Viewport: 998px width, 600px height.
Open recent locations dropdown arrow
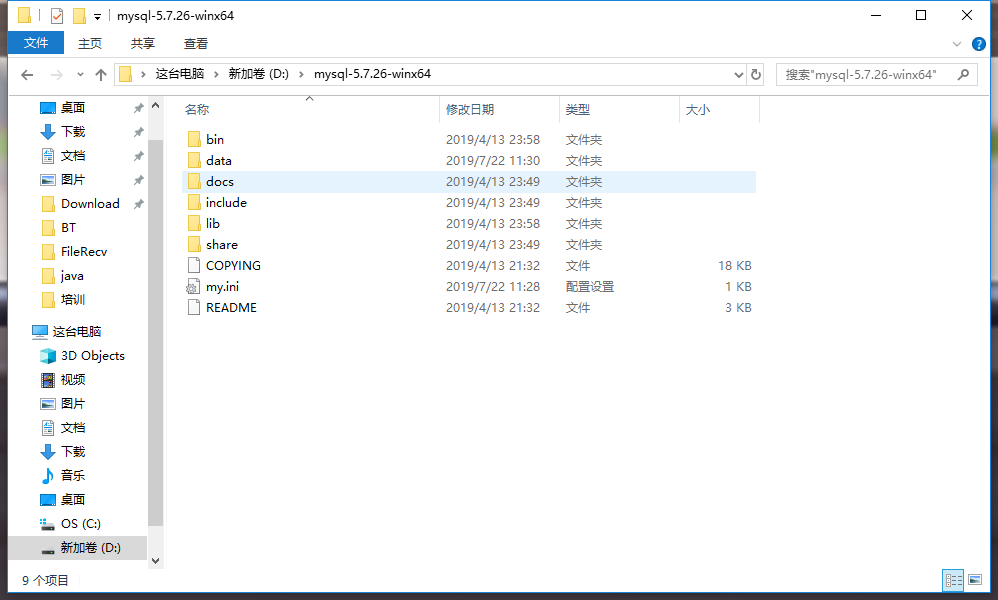tap(80, 75)
